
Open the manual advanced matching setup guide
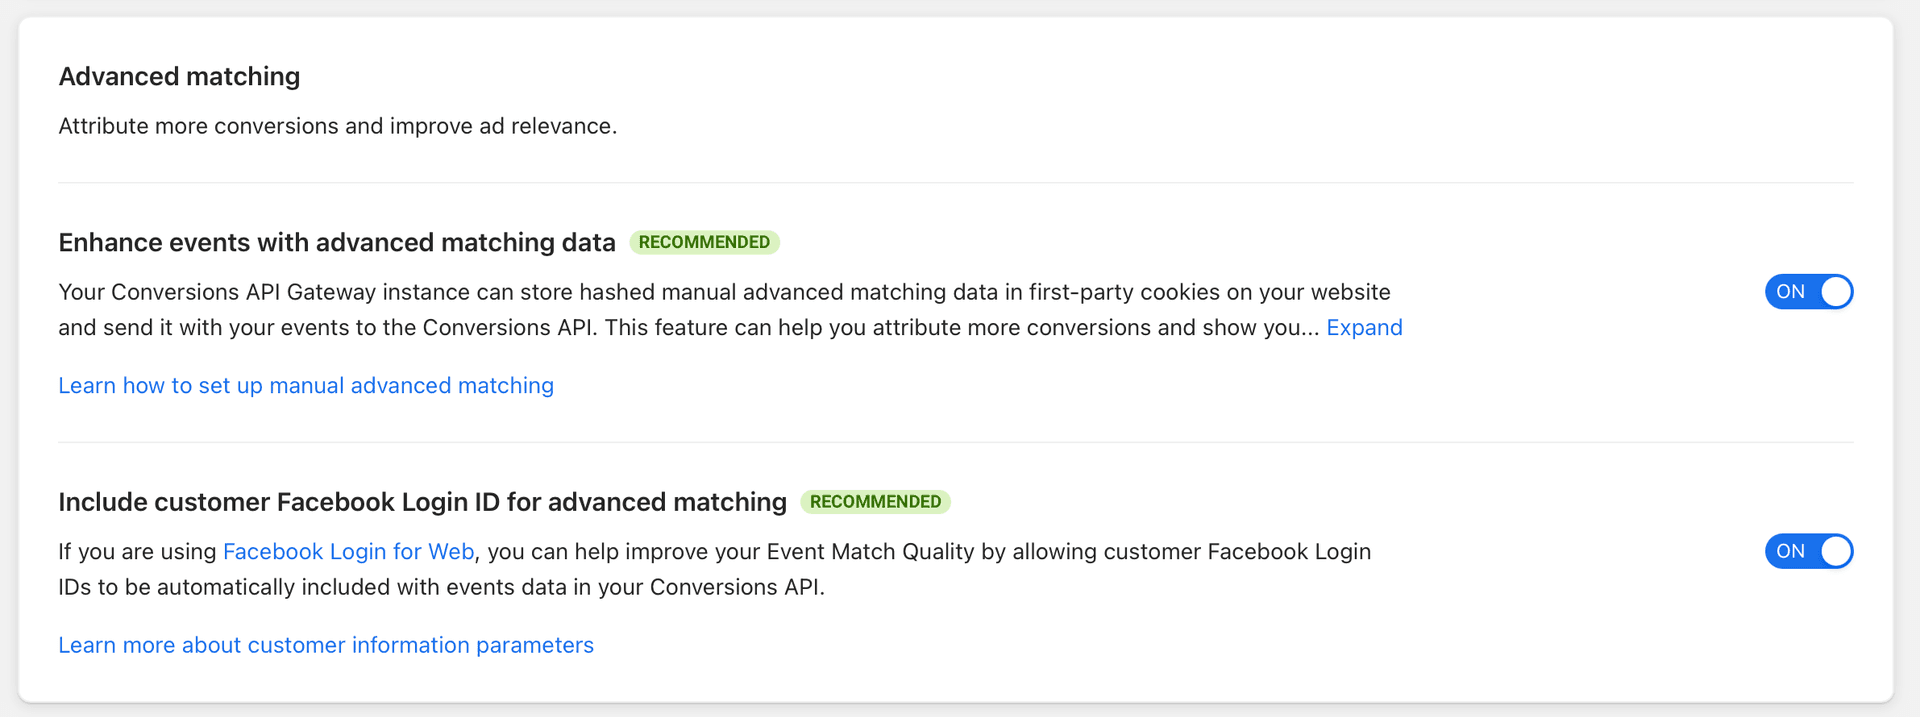click(x=306, y=385)
